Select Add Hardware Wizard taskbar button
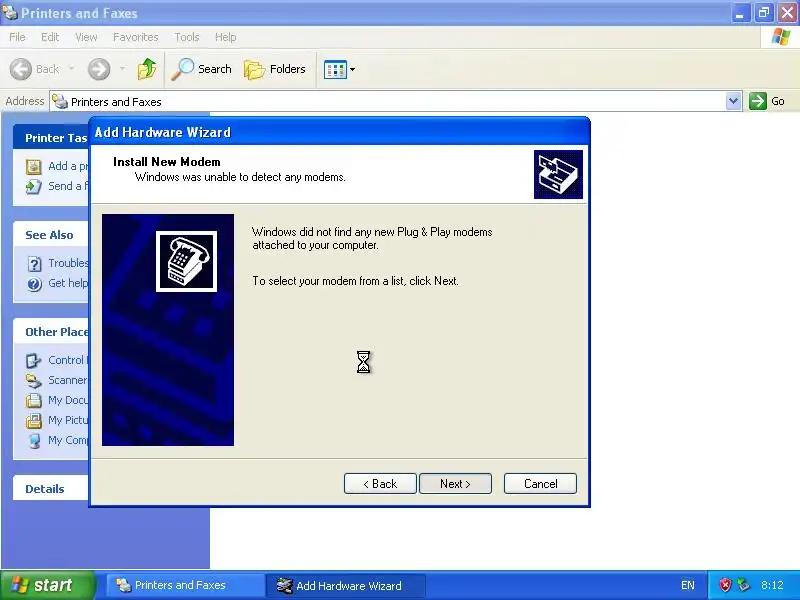This screenshot has width=800, height=600. coord(347,585)
